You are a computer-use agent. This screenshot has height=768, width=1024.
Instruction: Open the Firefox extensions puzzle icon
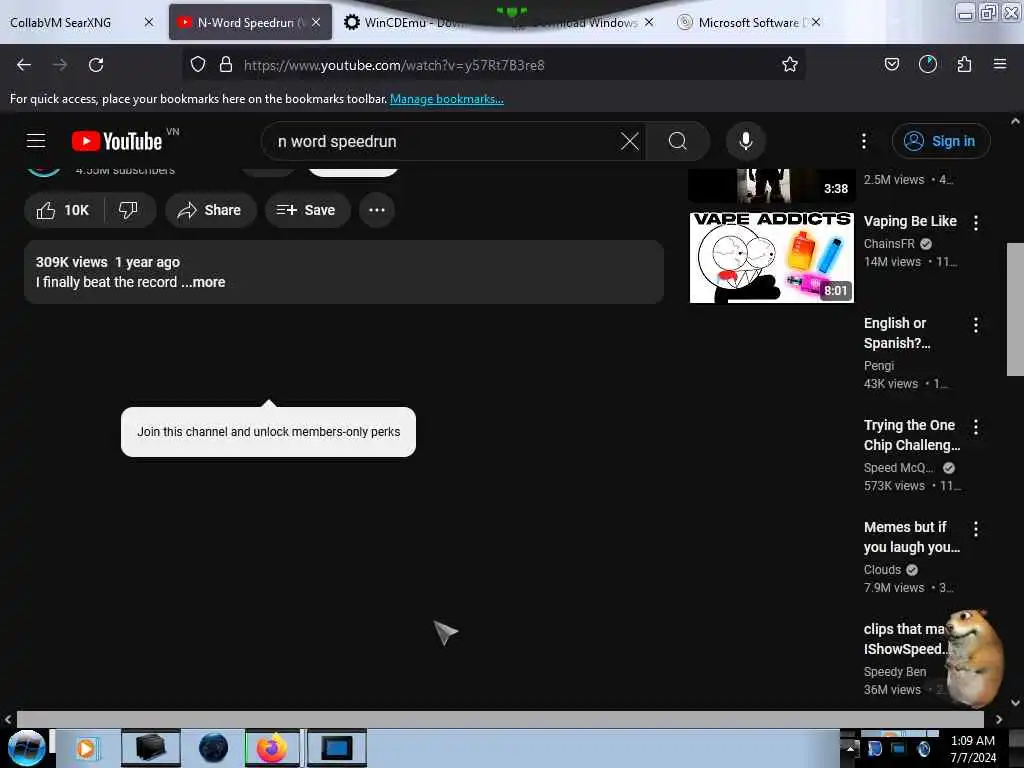(x=964, y=64)
